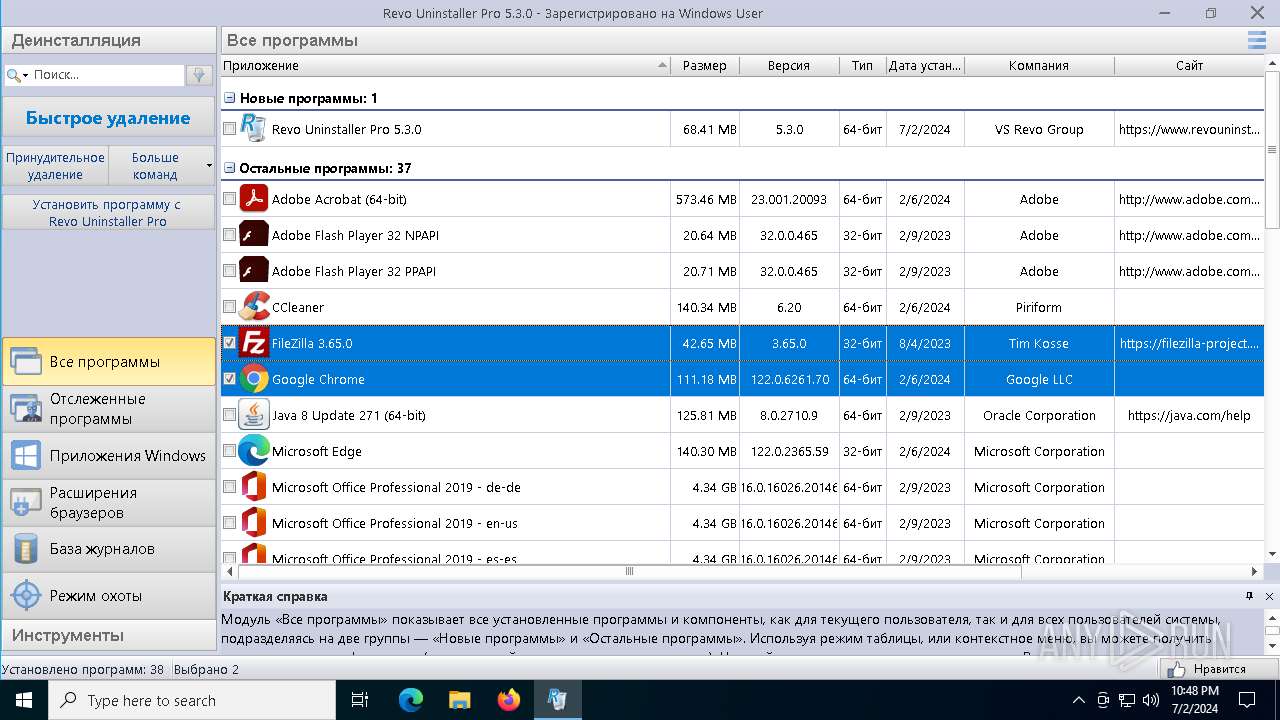Close the Краткая справка help panel
1280x720 pixels.
pos(1270,596)
